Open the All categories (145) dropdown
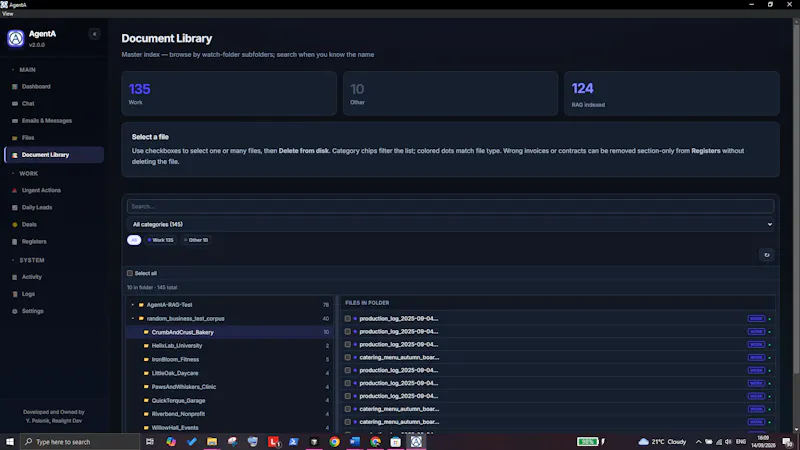The height and width of the screenshot is (450, 800). (451, 224)
